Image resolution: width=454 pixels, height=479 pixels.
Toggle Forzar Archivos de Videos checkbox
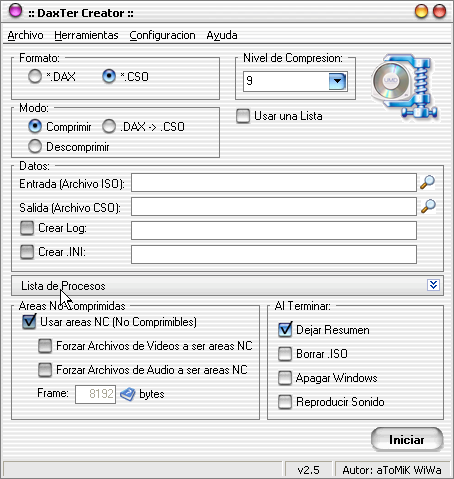pos(45,346)
